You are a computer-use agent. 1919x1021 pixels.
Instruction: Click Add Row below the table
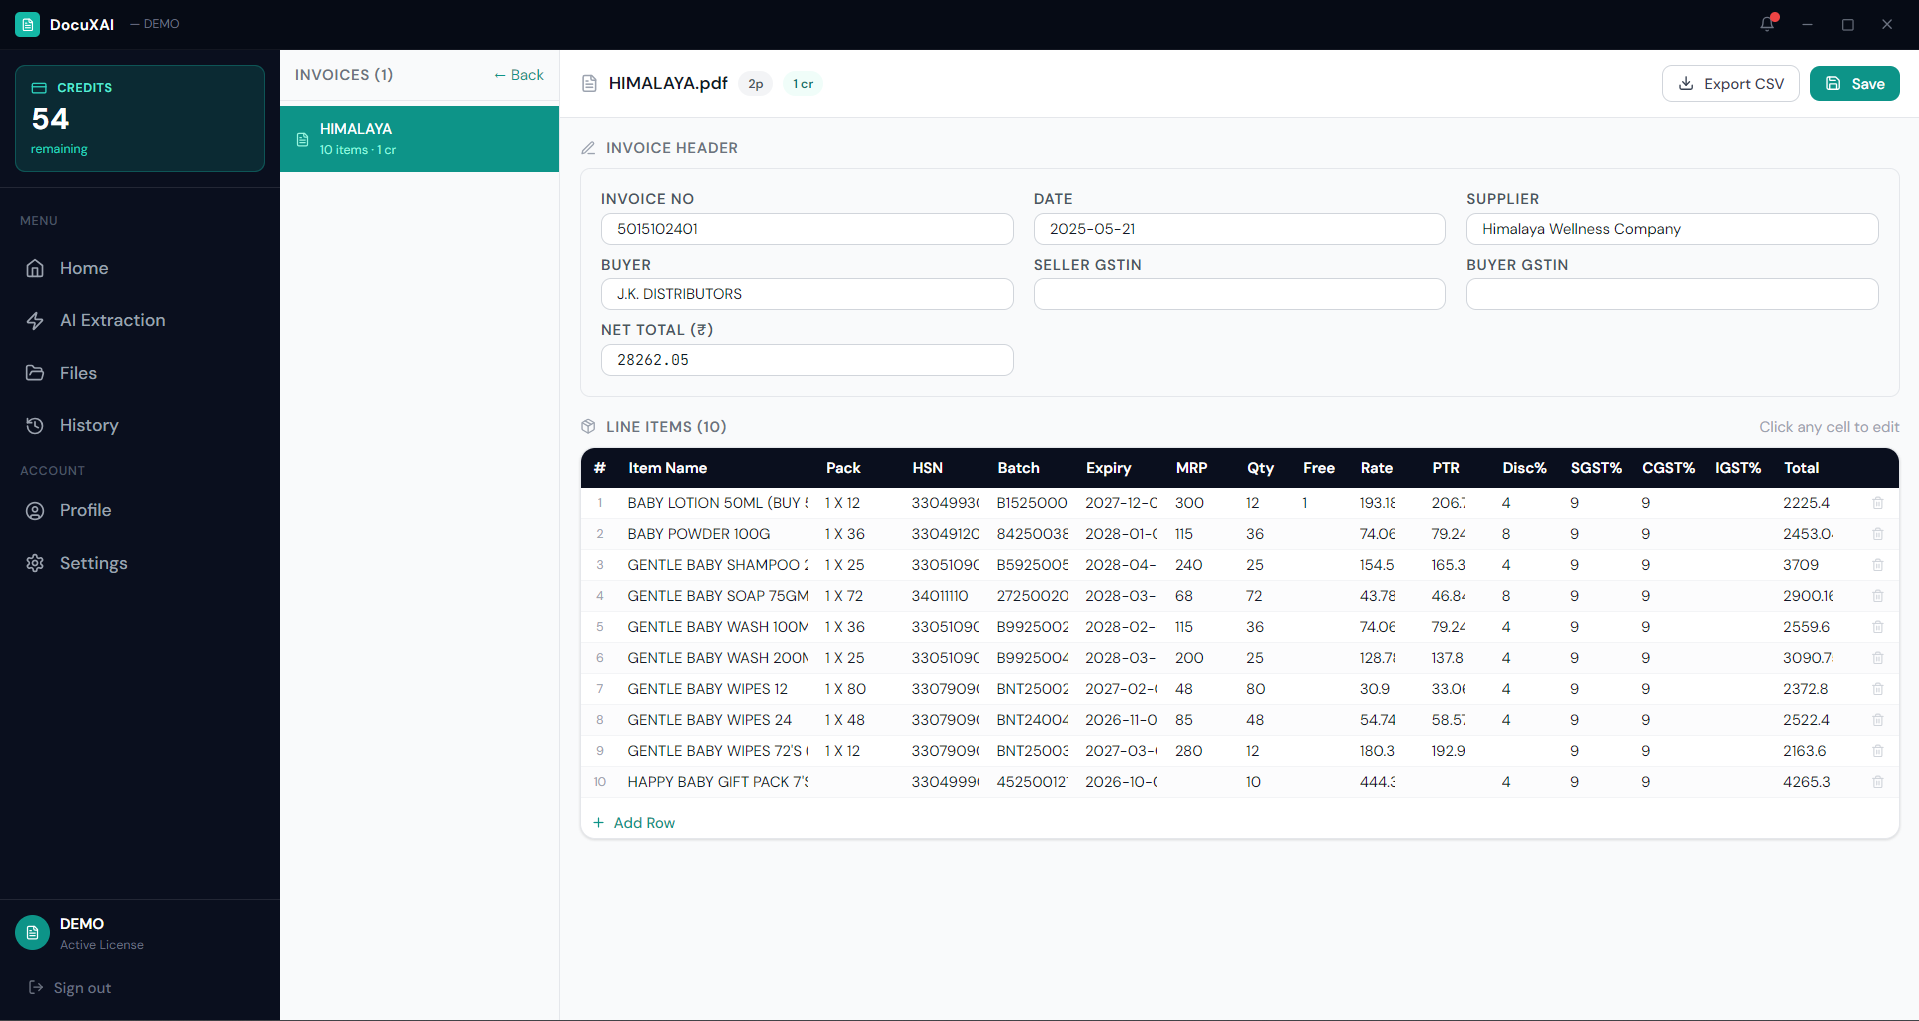point(634,823)
